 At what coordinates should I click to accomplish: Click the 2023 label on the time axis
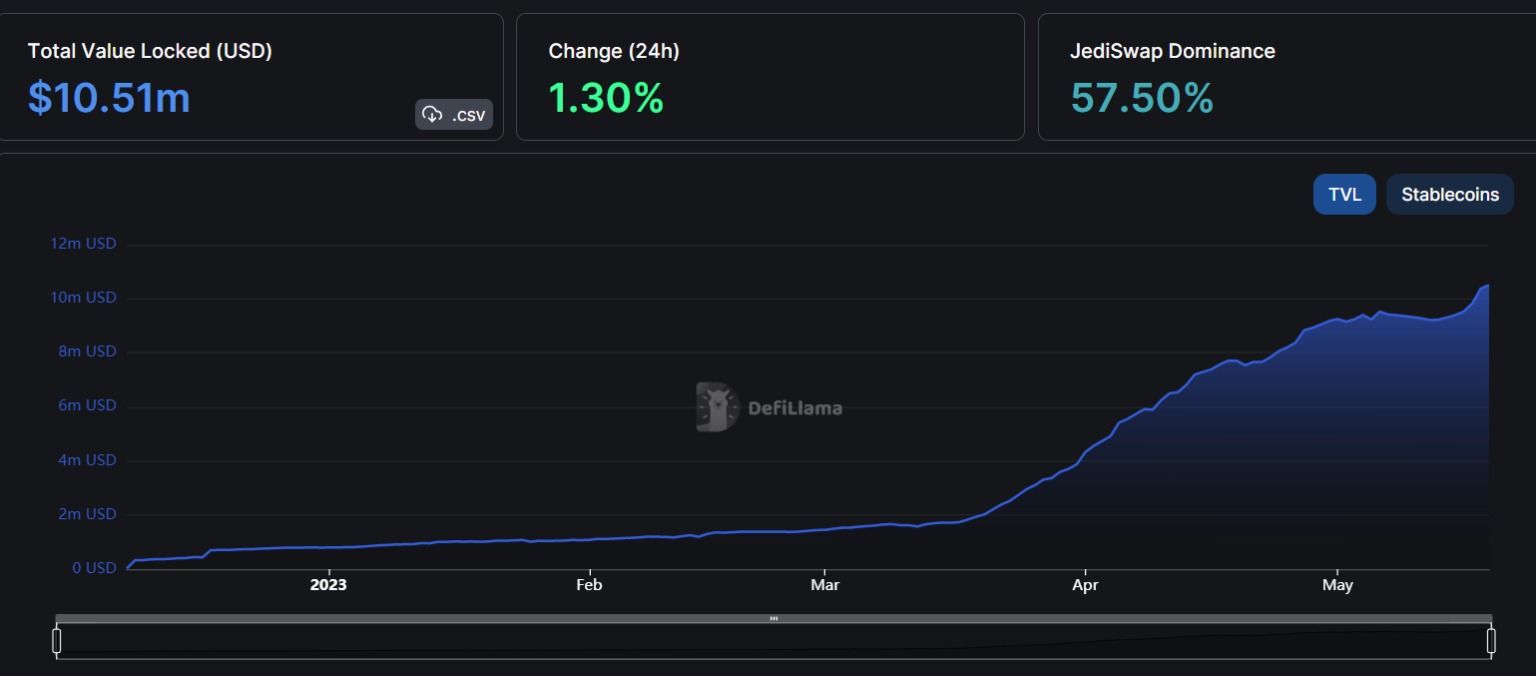click(328, 585)
